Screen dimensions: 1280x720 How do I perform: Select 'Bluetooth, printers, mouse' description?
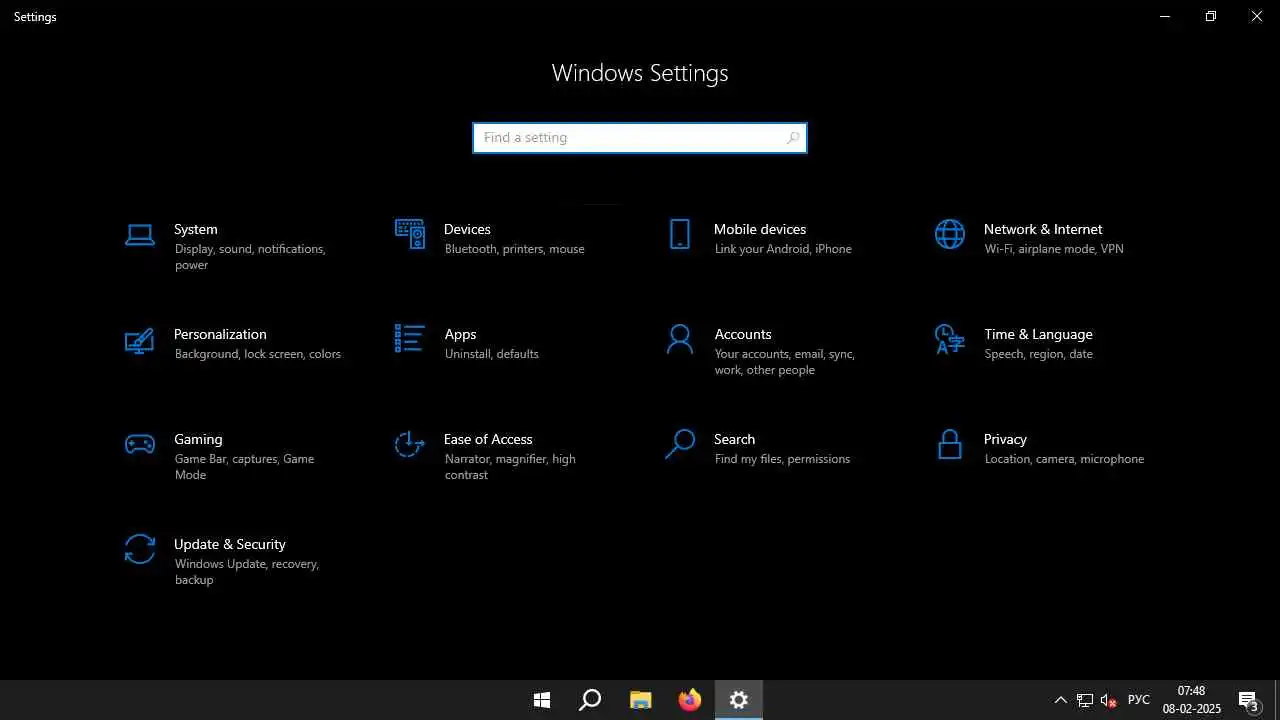point(515,249)
